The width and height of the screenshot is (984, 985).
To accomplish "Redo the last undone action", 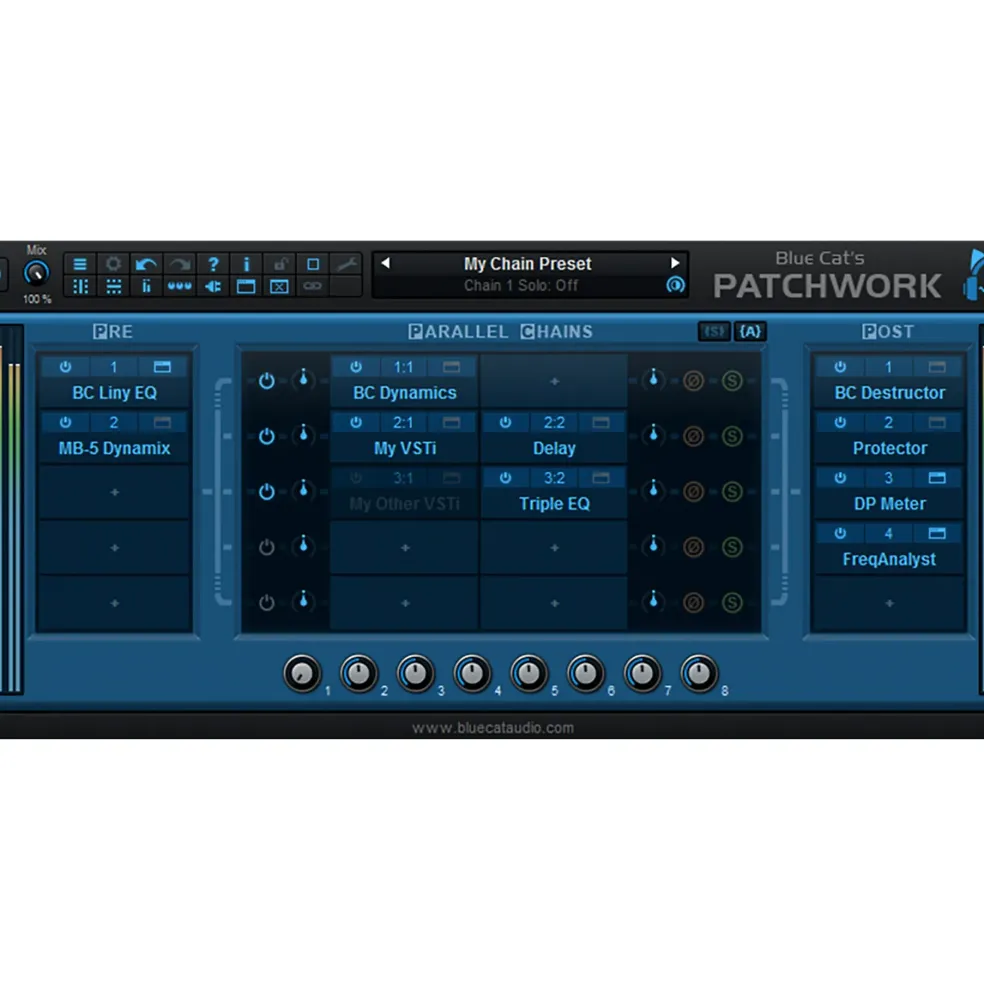I will (180, 264).
